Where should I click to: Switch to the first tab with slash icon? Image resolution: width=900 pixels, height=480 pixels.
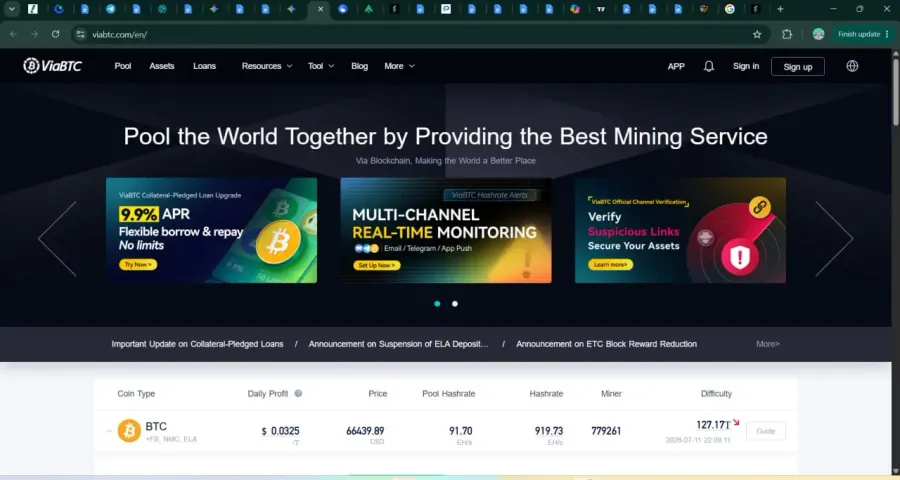pyautogui.click(x=33, y=9)
